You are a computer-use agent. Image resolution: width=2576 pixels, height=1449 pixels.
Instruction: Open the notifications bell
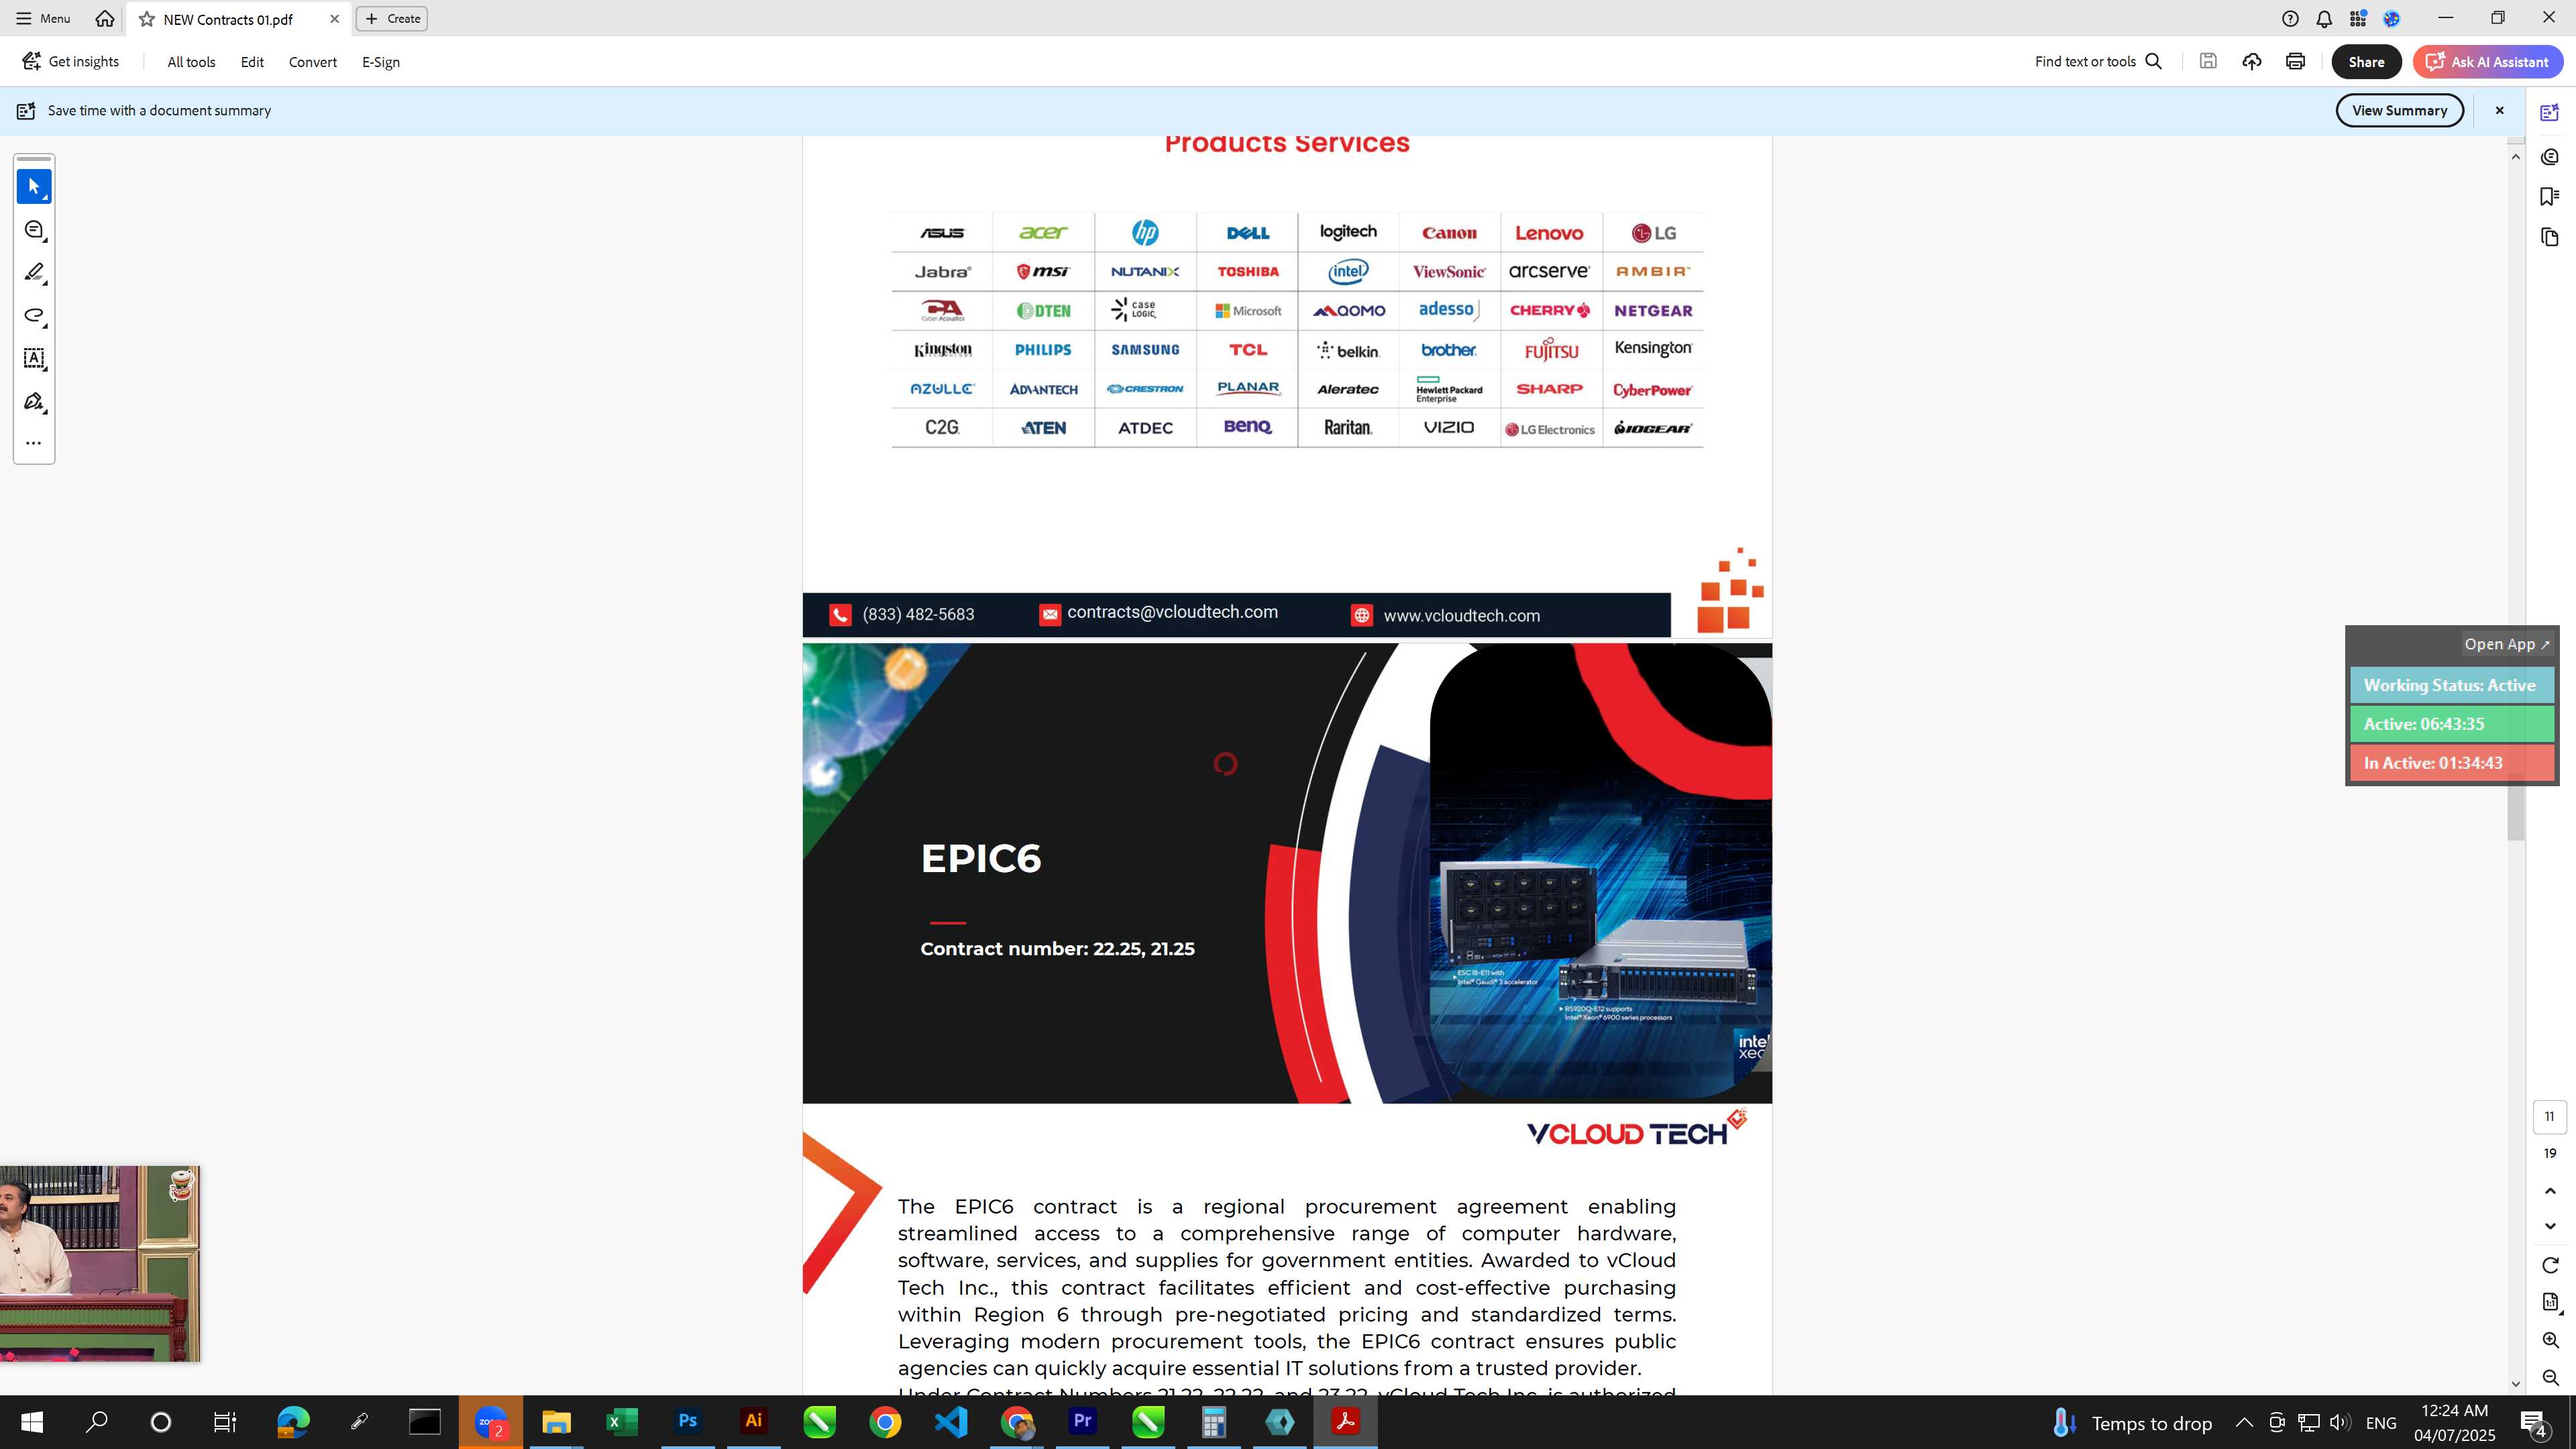pos(2324,19)
